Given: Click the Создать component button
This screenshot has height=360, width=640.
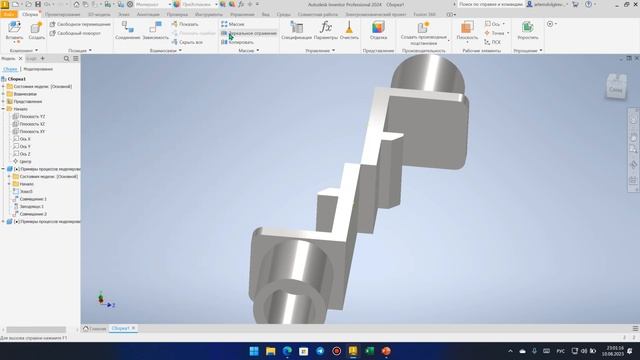Looking at the screenshot, I should click(36, 31).
